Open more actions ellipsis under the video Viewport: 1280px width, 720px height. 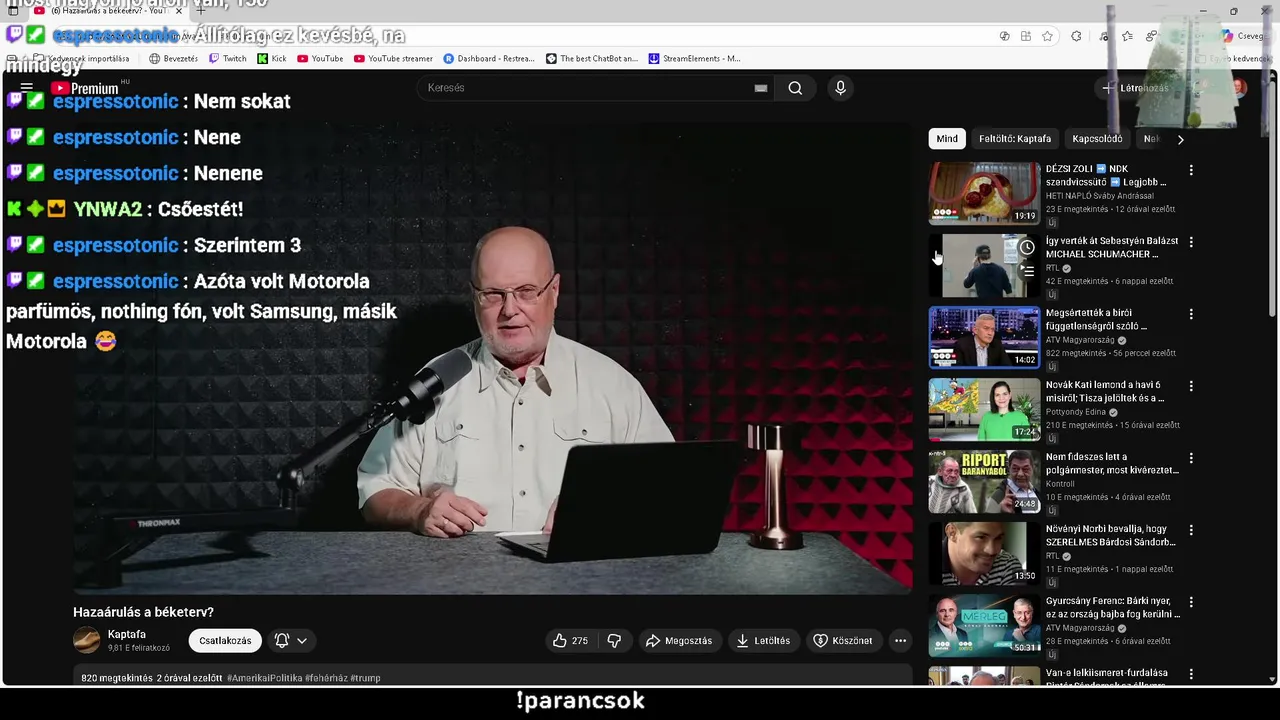click(900, 641)
